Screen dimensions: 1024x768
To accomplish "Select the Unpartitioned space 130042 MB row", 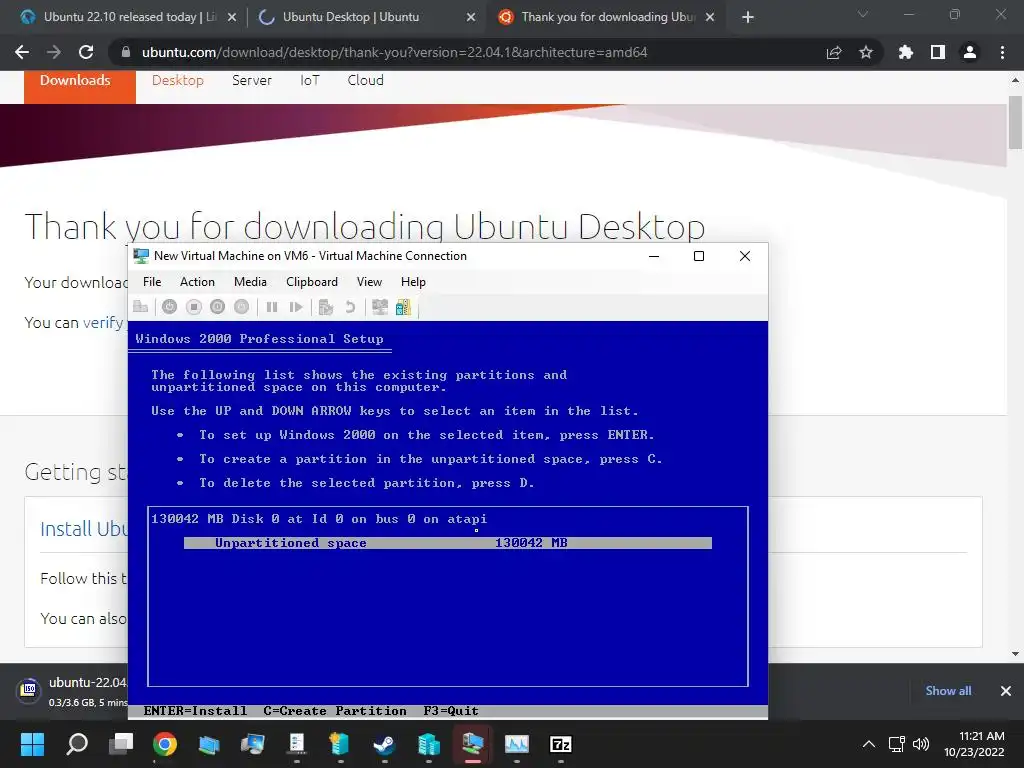I will [x=447, y=543].
